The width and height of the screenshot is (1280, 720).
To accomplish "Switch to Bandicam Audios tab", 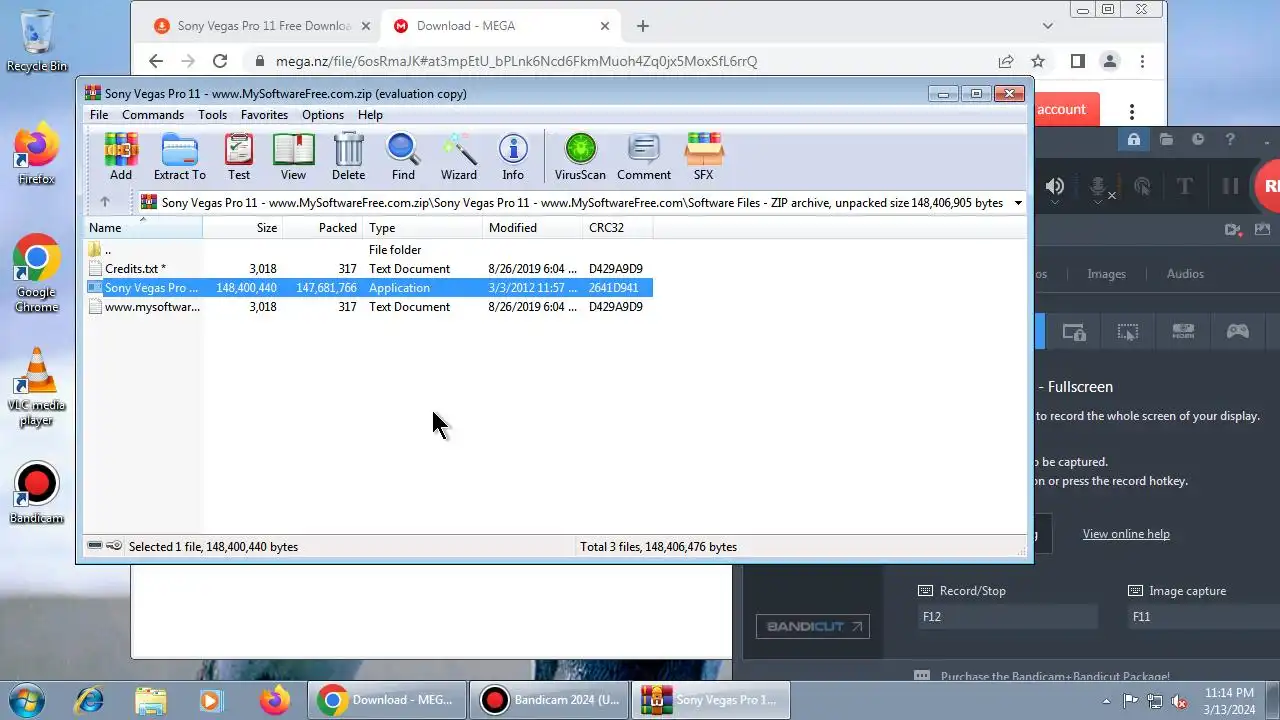I will 1185,274.
